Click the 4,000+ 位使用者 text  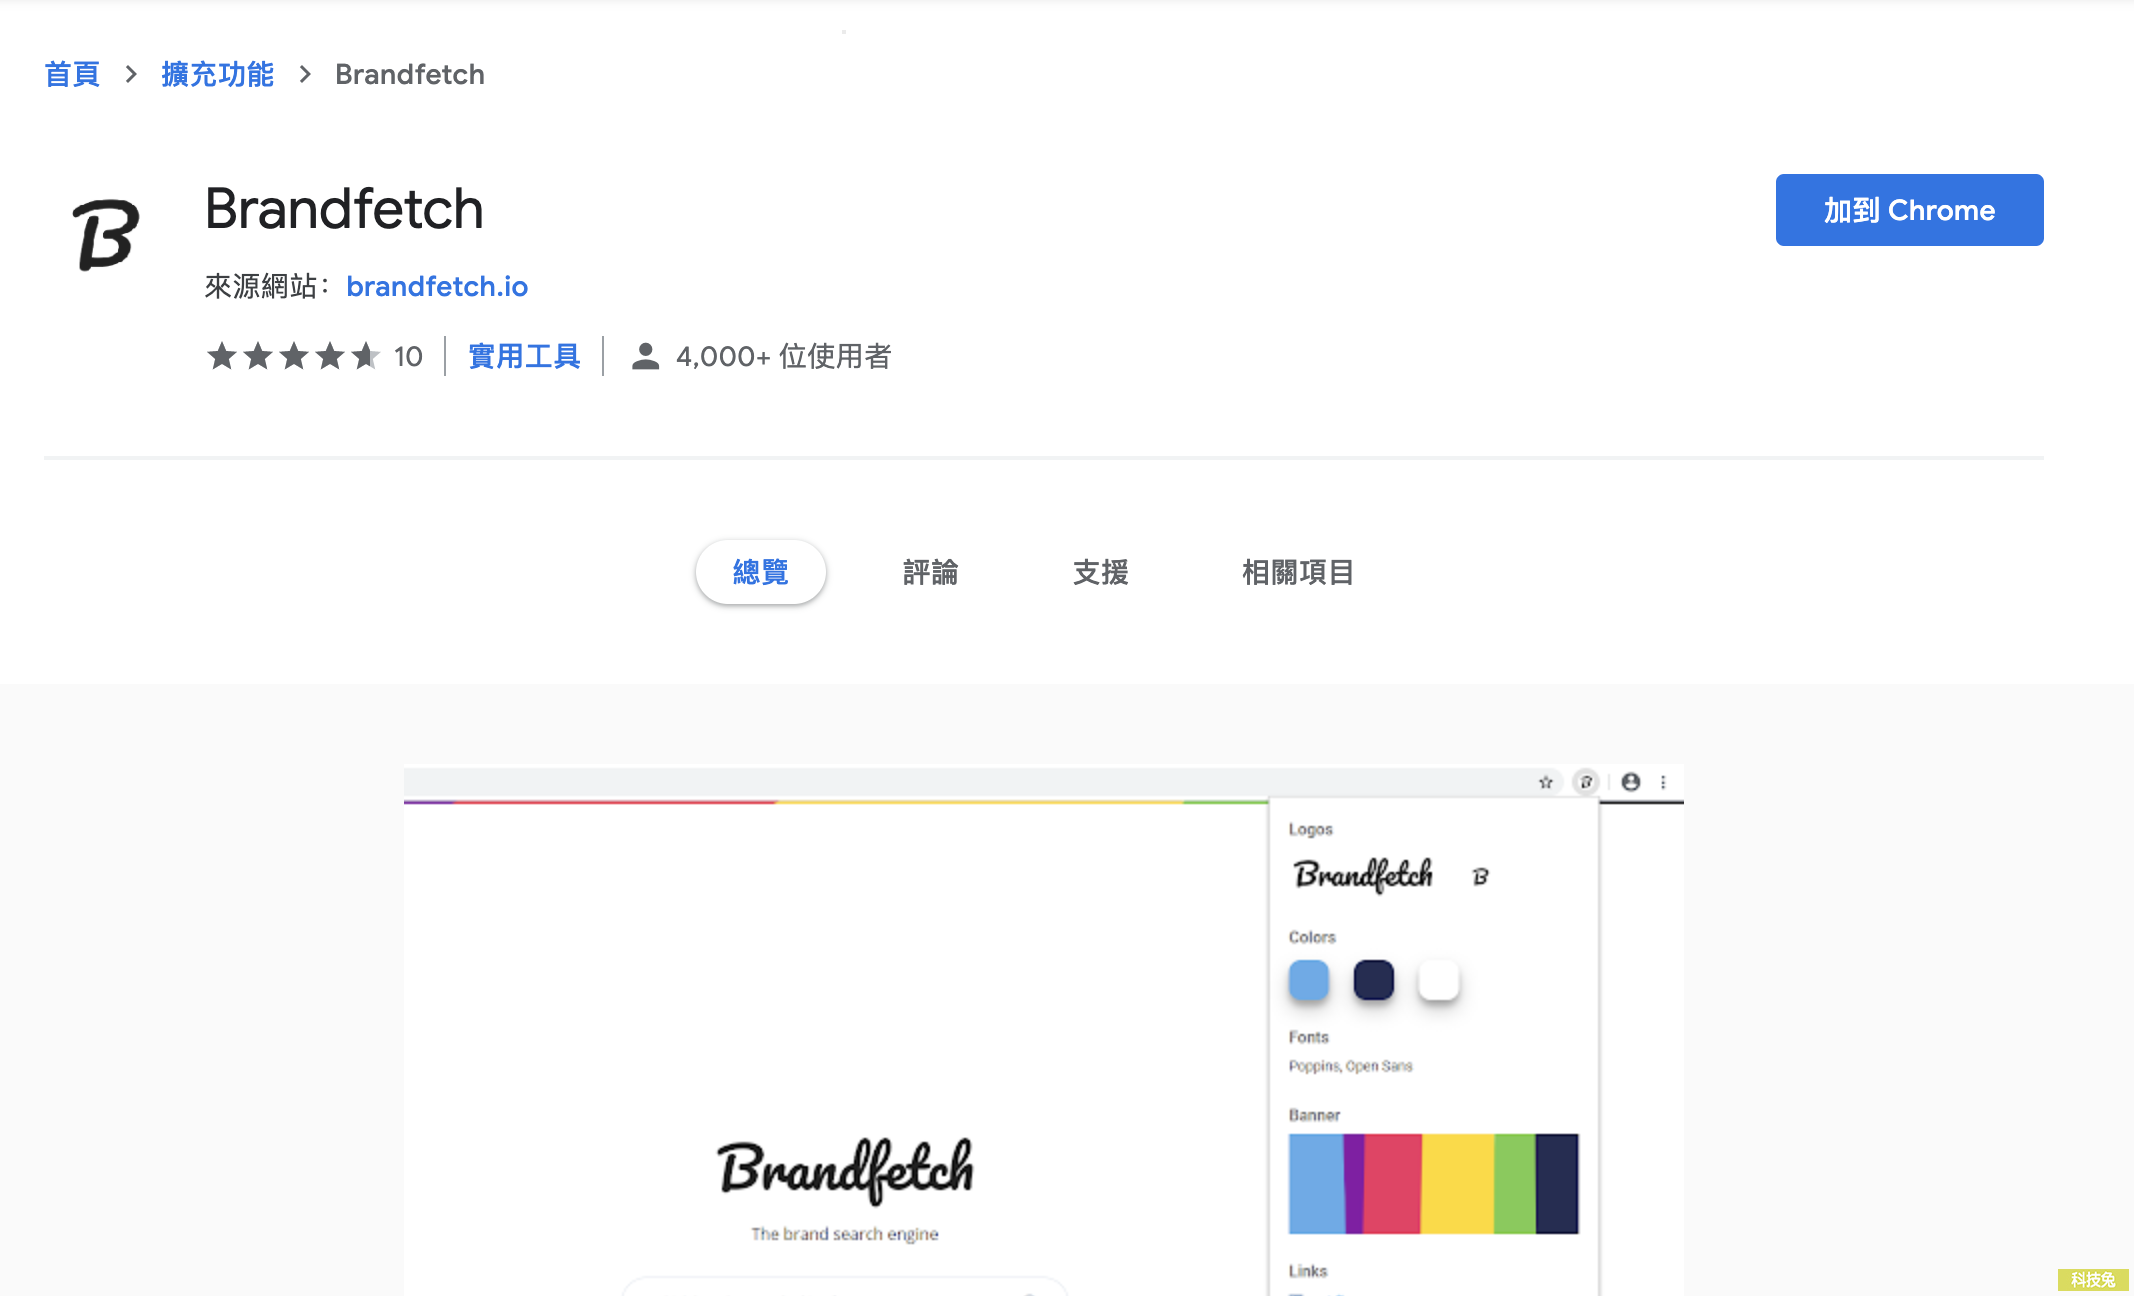pos(784,356)
